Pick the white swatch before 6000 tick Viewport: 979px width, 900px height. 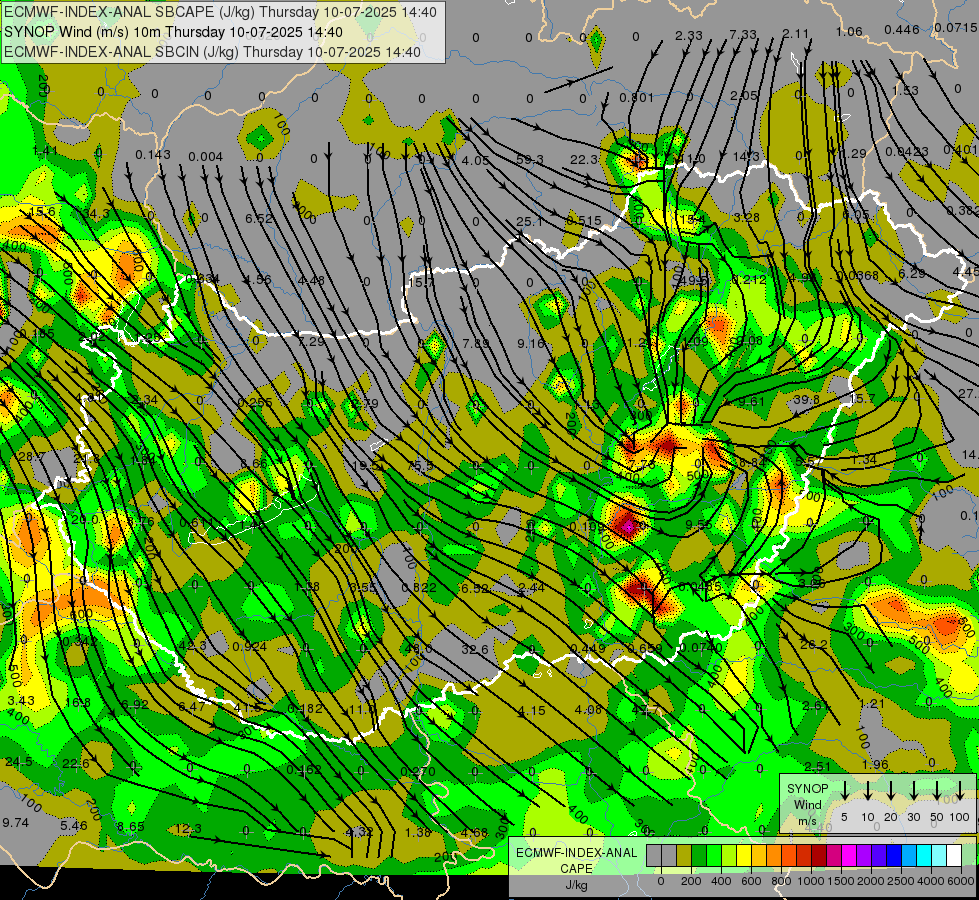click(x=955, y=855)
